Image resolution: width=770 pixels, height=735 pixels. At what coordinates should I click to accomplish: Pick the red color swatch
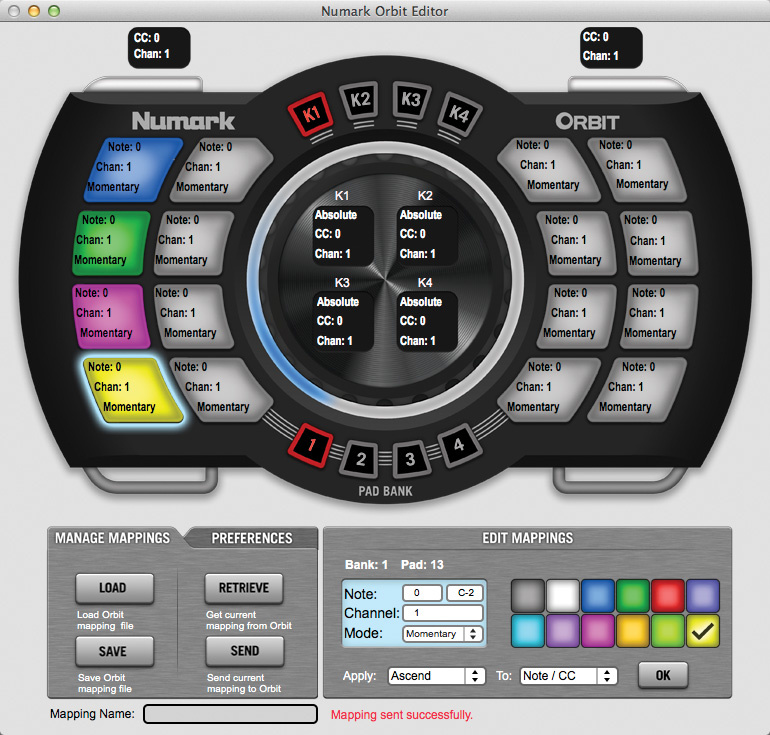pyautogui.click(x=668, y=596)
